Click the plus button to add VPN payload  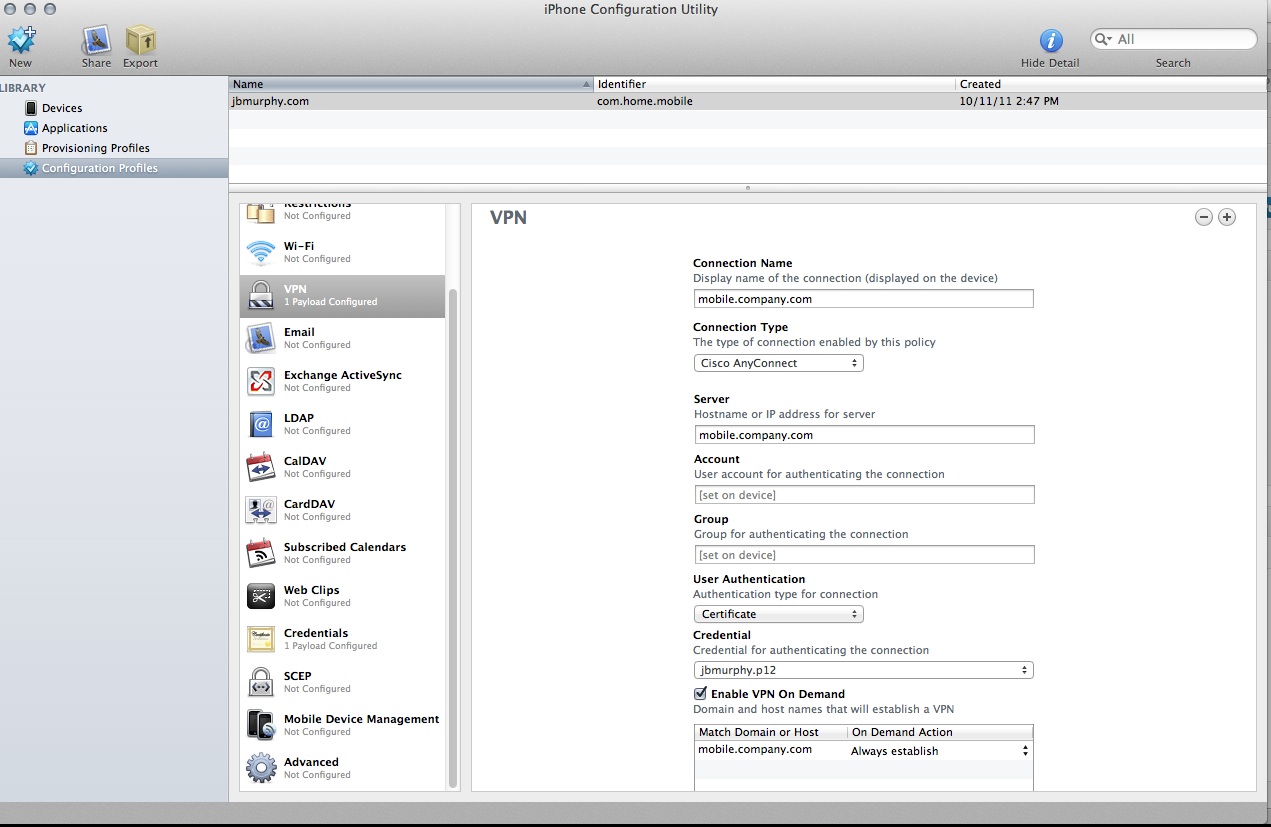(x=1227, y=217)
